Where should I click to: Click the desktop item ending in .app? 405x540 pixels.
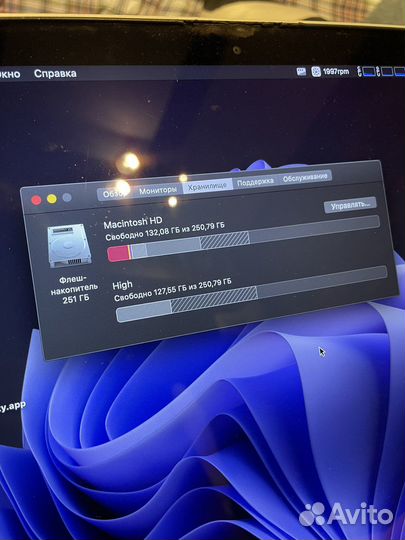[x=13, y=407]
